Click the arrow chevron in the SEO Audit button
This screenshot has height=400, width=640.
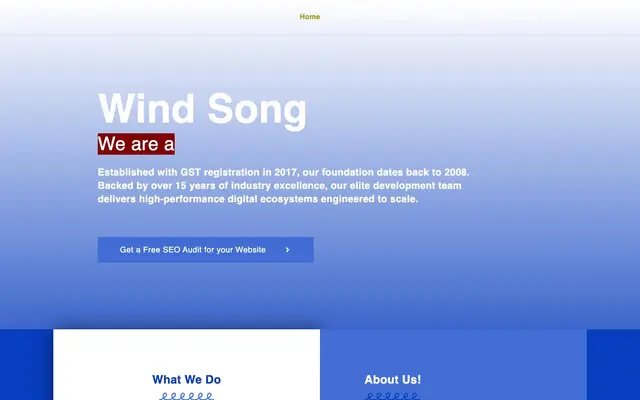287,250
